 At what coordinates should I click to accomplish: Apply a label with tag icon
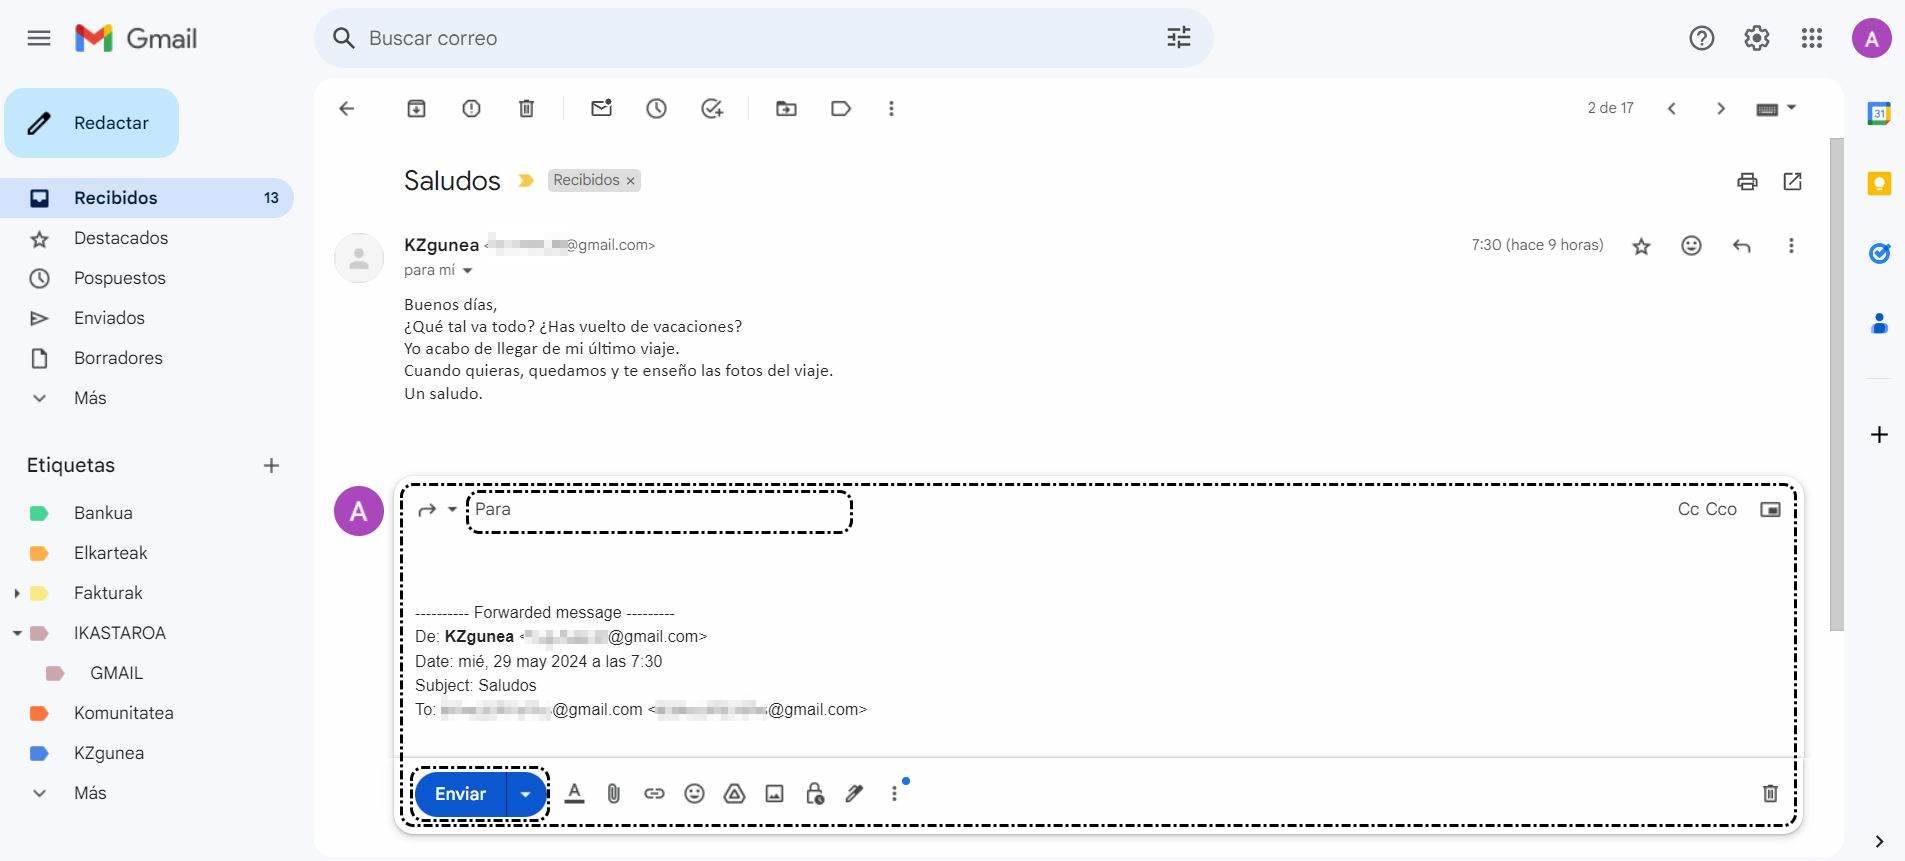[841, 108]
